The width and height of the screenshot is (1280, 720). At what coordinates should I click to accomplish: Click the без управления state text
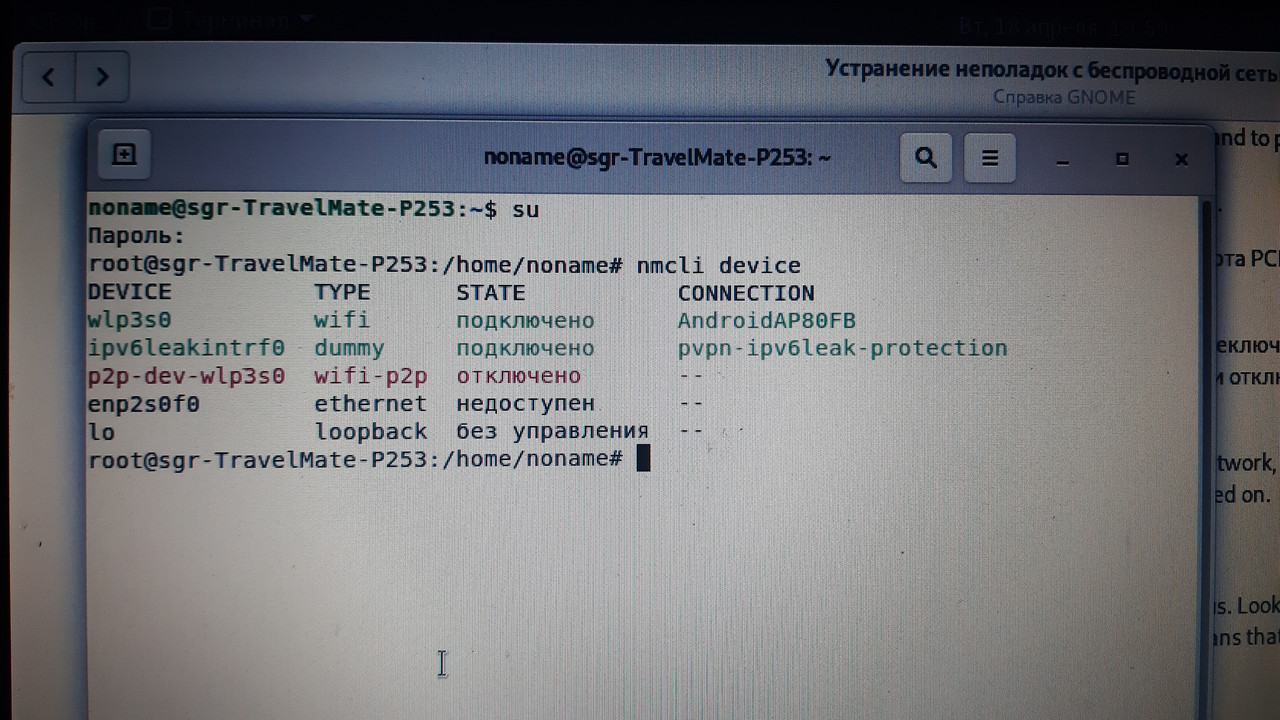[x=553, y=432]
